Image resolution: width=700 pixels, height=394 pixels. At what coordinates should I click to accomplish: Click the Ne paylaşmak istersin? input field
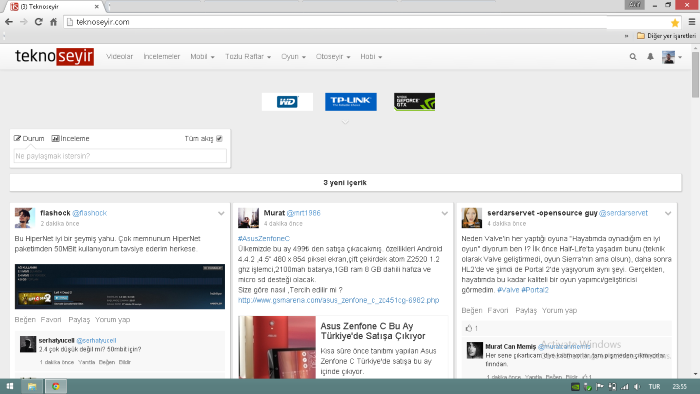[x=120, y=156]
